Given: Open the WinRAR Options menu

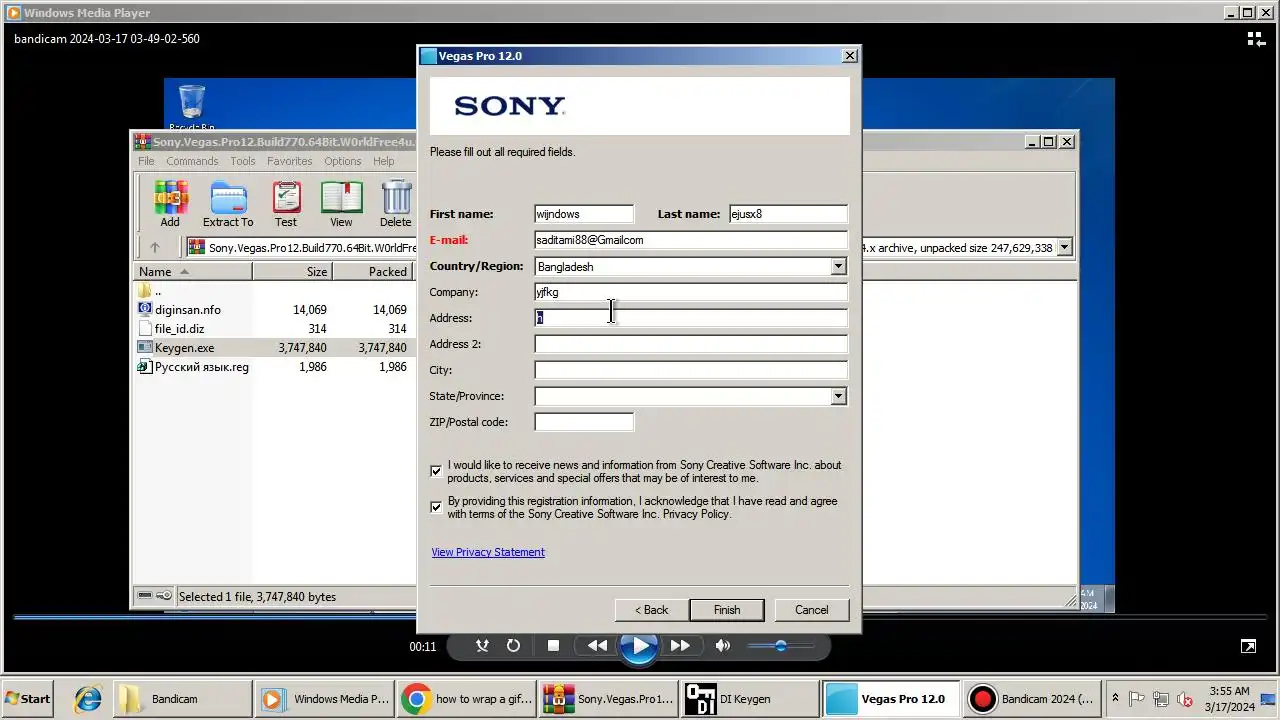Looking at the screenshot, I should click(x=342, y=161).
